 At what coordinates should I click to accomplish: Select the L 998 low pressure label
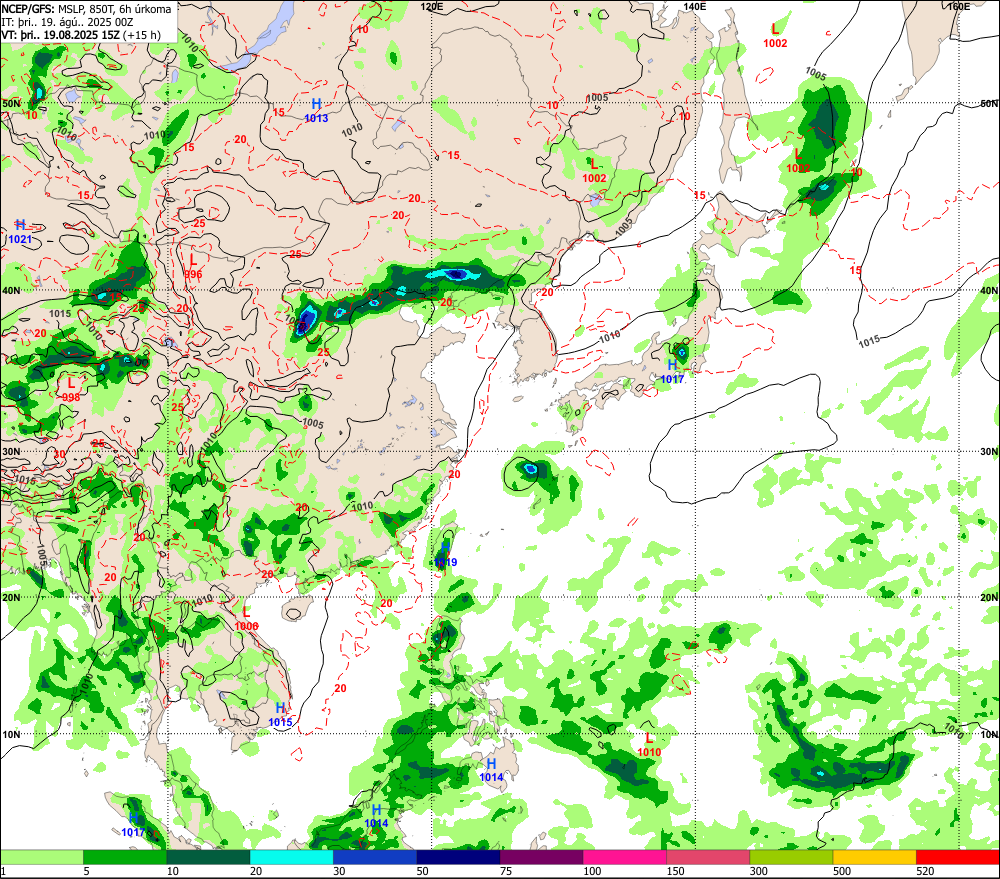coord(71,390)
